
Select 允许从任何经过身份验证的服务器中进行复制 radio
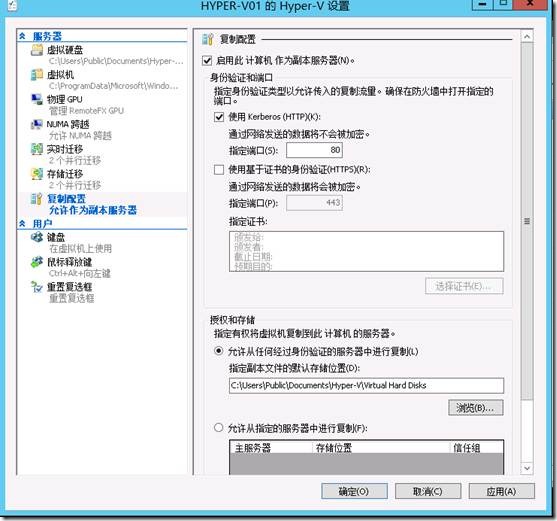point(218,351)
